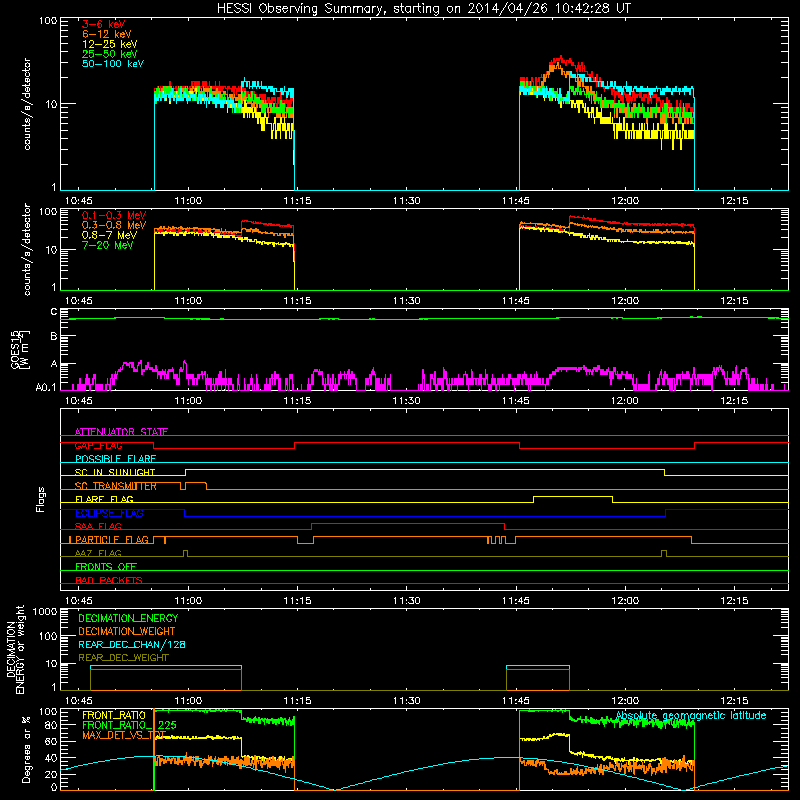Click the Absolute geomagnetic latitude label
The image size is (800, 800).
[691, 716]
